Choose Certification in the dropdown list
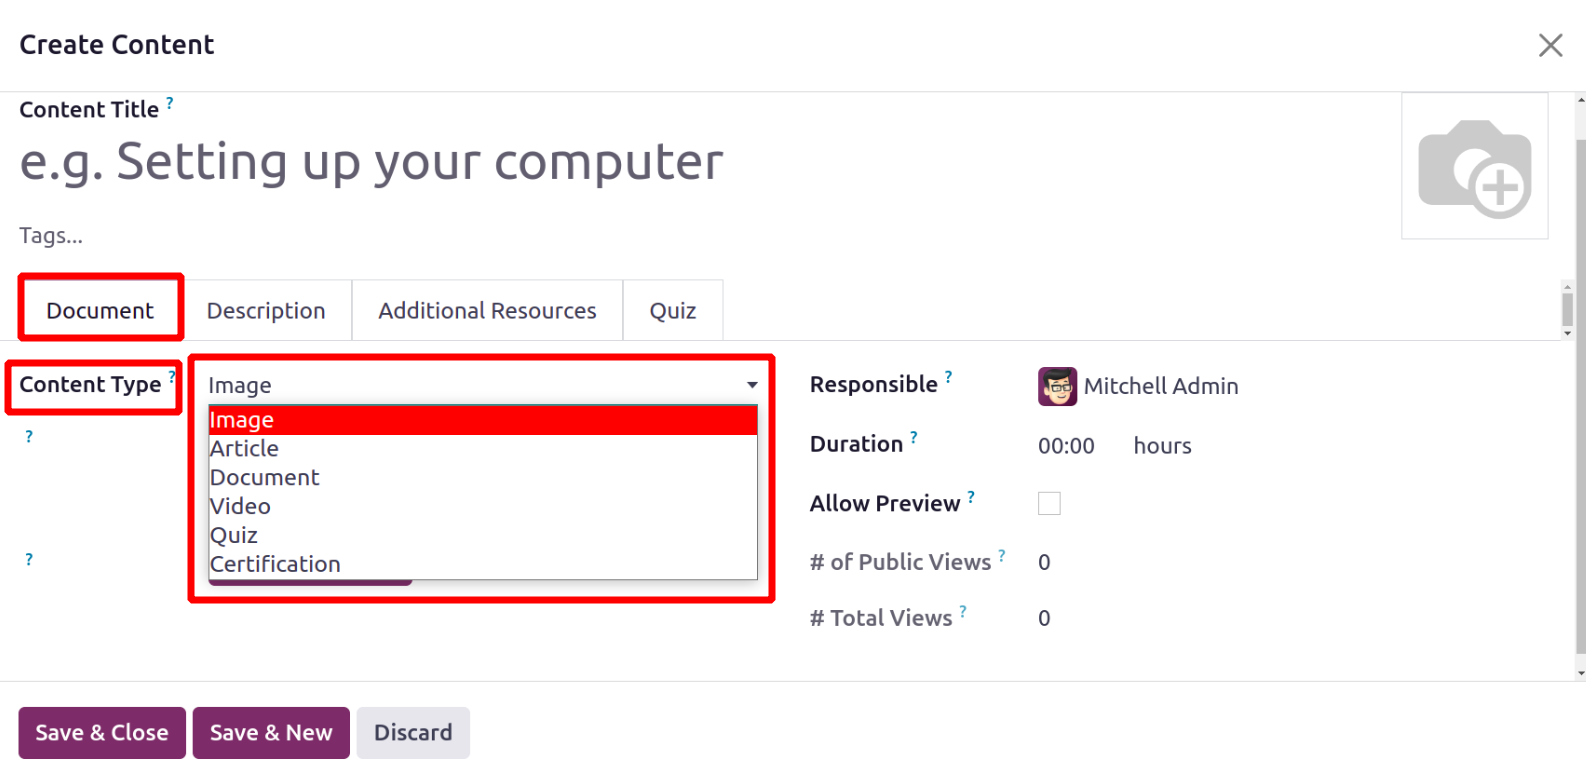The image size is (1586, 781). [x=276, y=564]
